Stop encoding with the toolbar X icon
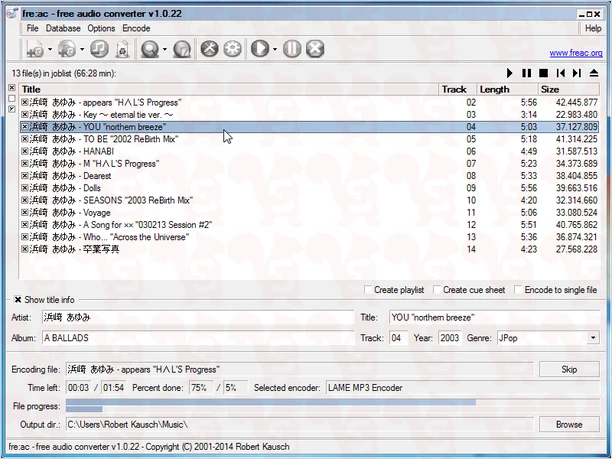 314,49
